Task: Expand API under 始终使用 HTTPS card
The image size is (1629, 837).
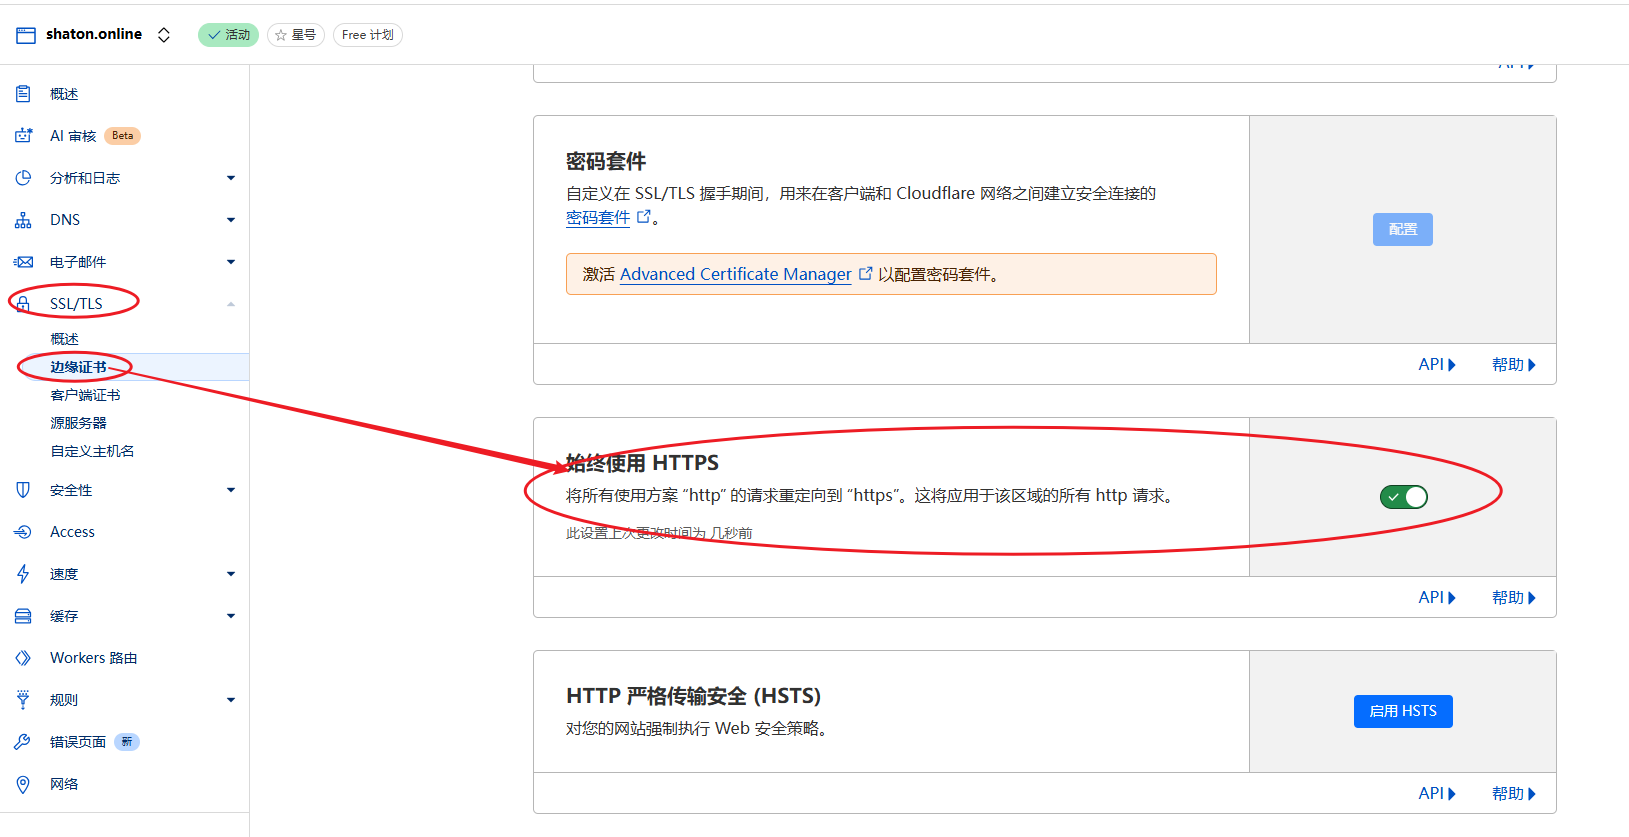Action: (x=1437, y=598)
